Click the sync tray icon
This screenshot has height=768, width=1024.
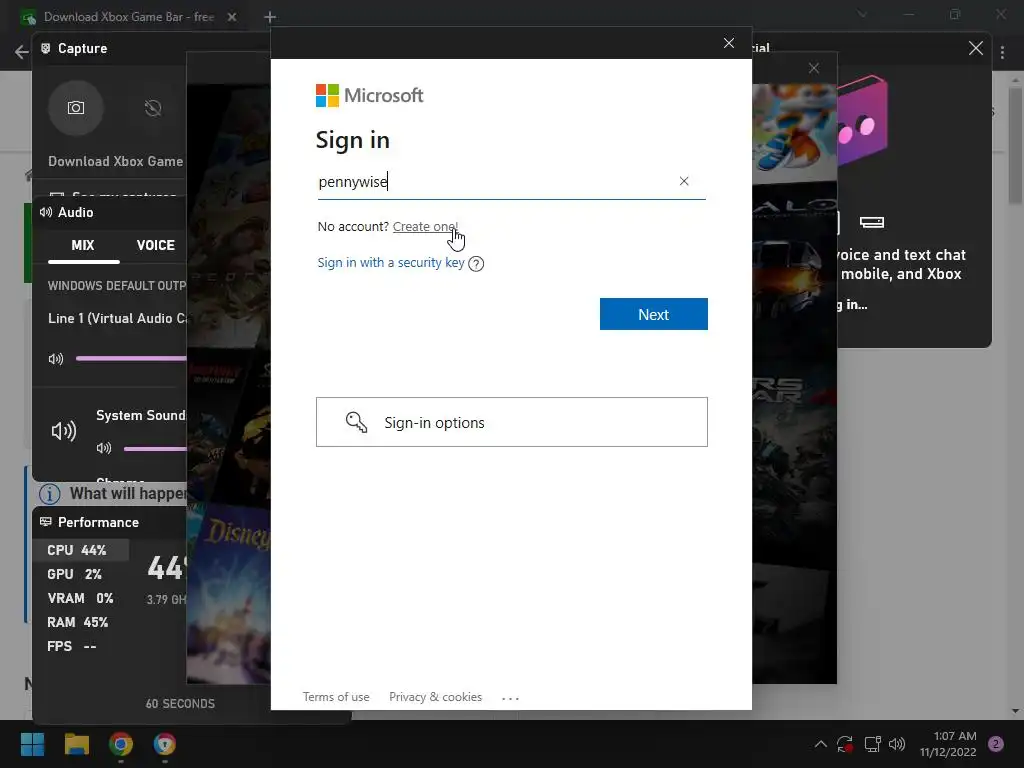(x=845, y=744)
